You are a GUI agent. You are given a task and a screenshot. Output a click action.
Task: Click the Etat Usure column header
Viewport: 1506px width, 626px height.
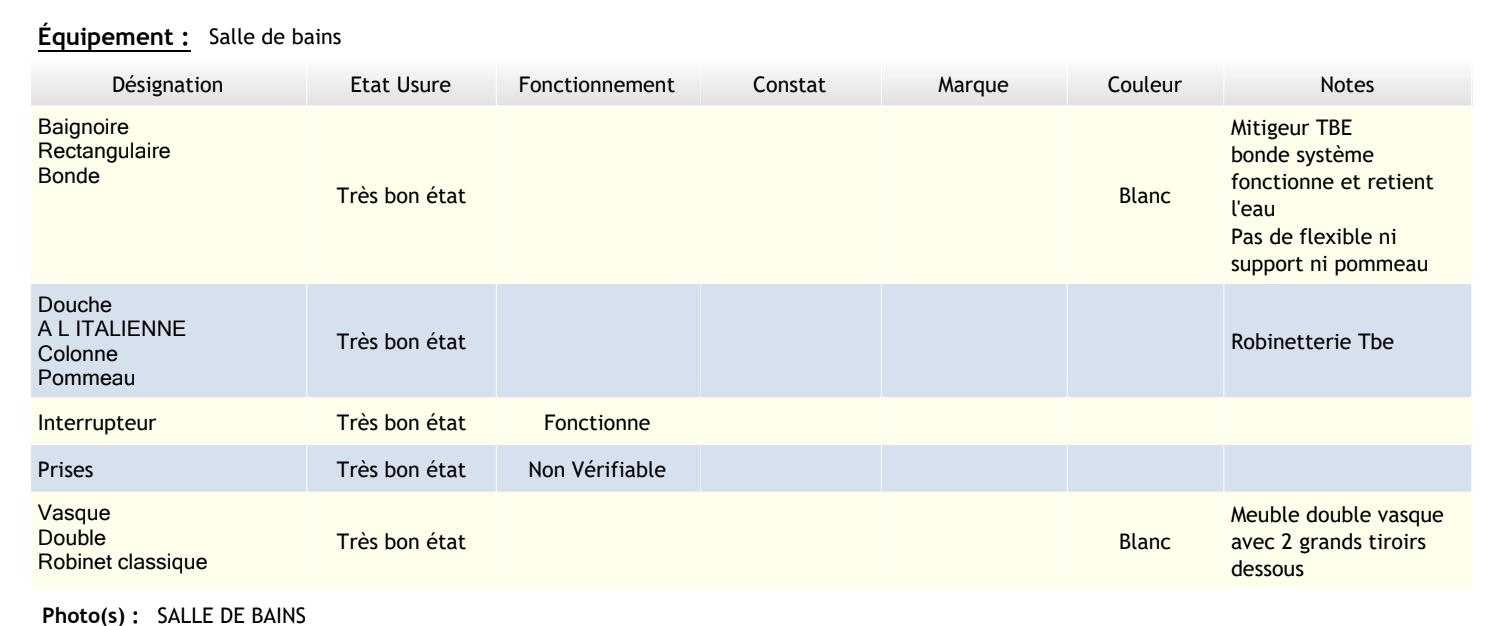401,86
